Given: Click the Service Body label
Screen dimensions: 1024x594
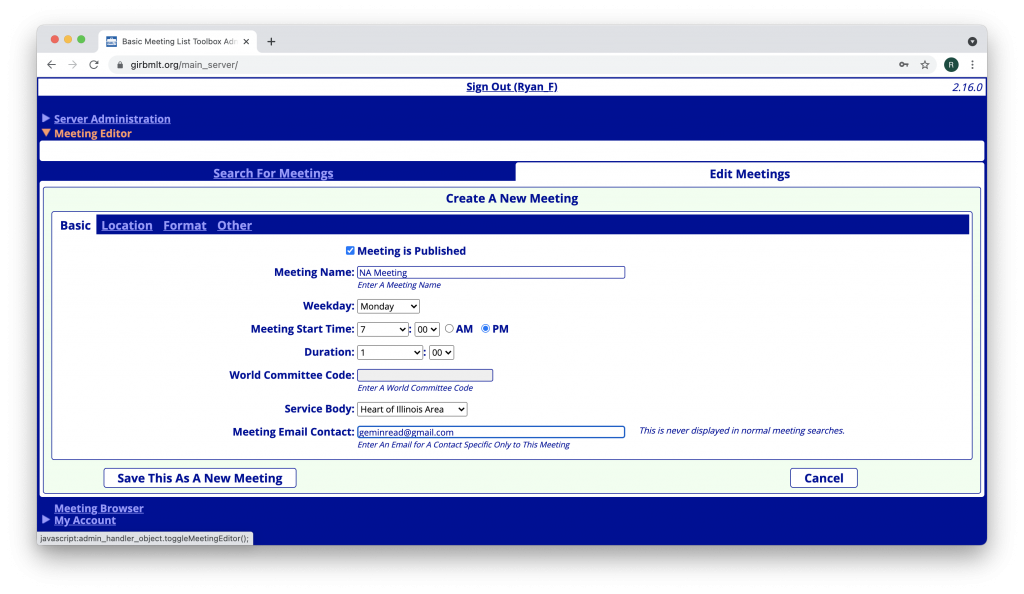Looking at the screenshot, I should (319, 409).
